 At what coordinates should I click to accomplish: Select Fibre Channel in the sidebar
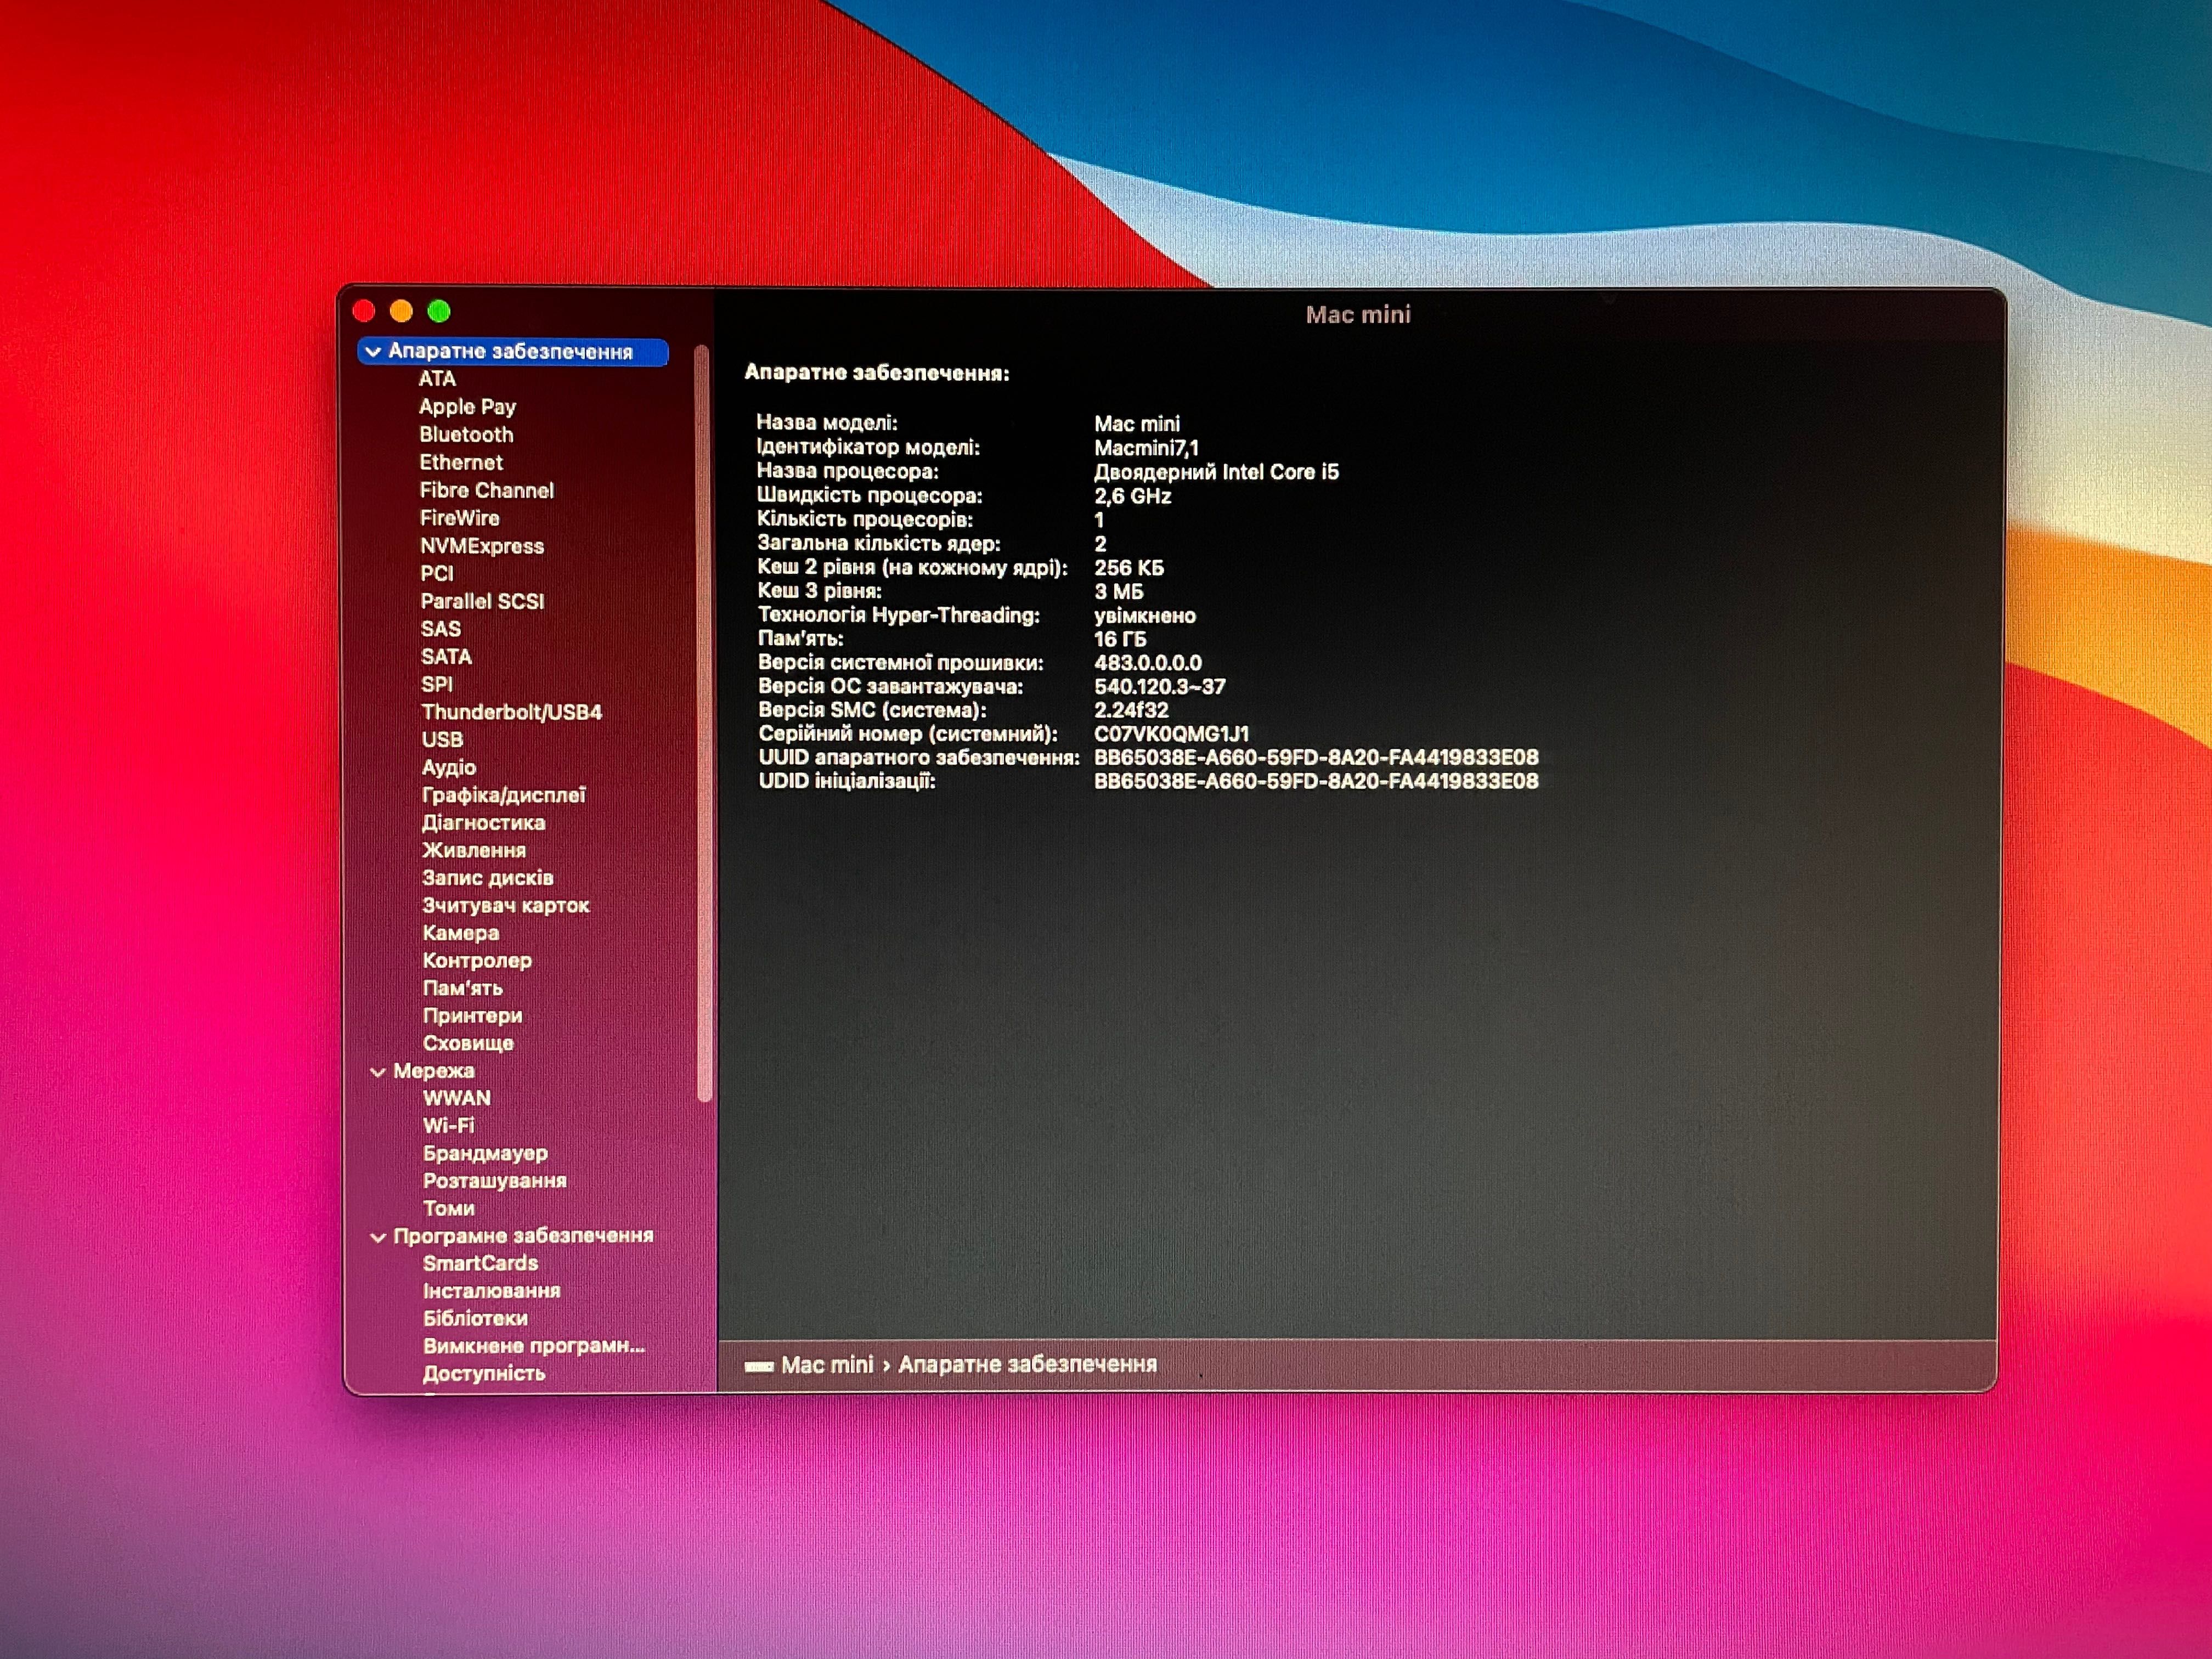[x=486, y=491]
